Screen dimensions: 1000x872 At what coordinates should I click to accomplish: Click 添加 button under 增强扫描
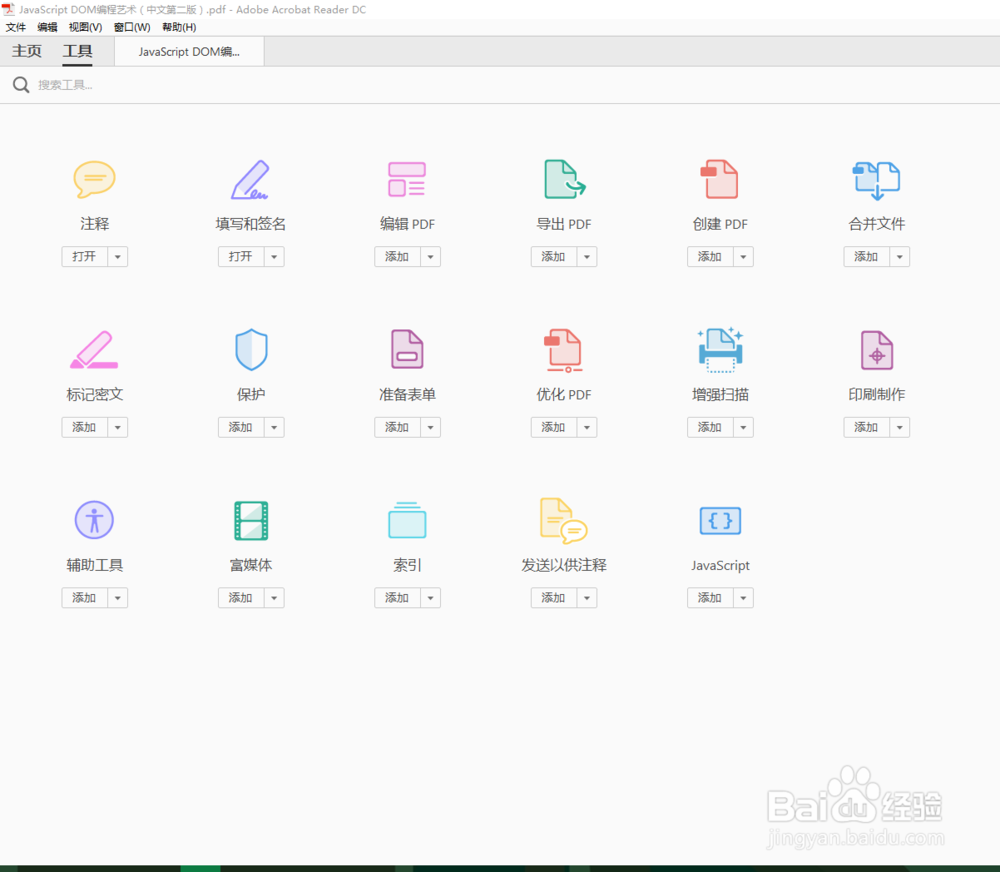point(710,427)
